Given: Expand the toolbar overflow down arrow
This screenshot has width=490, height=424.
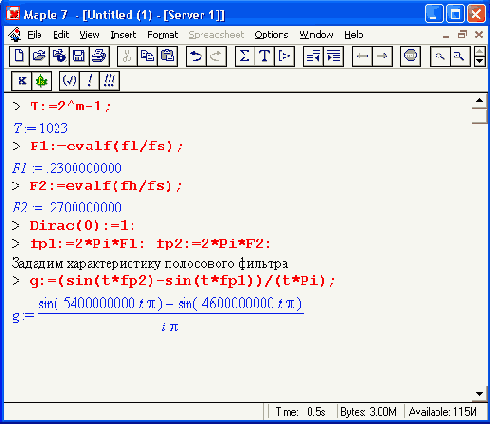Looking at the screenshot, I should click(480, 61).
